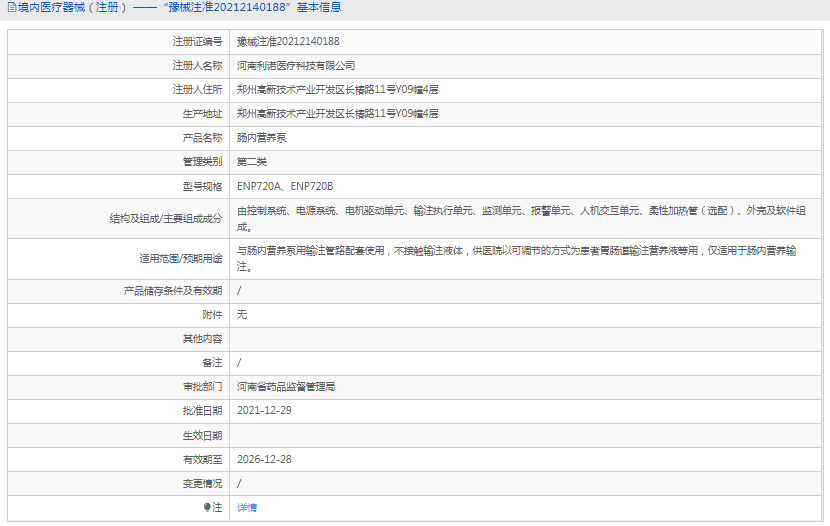The image size is (830, 526).
Task: Click the 注册人住所 address value
Action: [x=338, y=89]
